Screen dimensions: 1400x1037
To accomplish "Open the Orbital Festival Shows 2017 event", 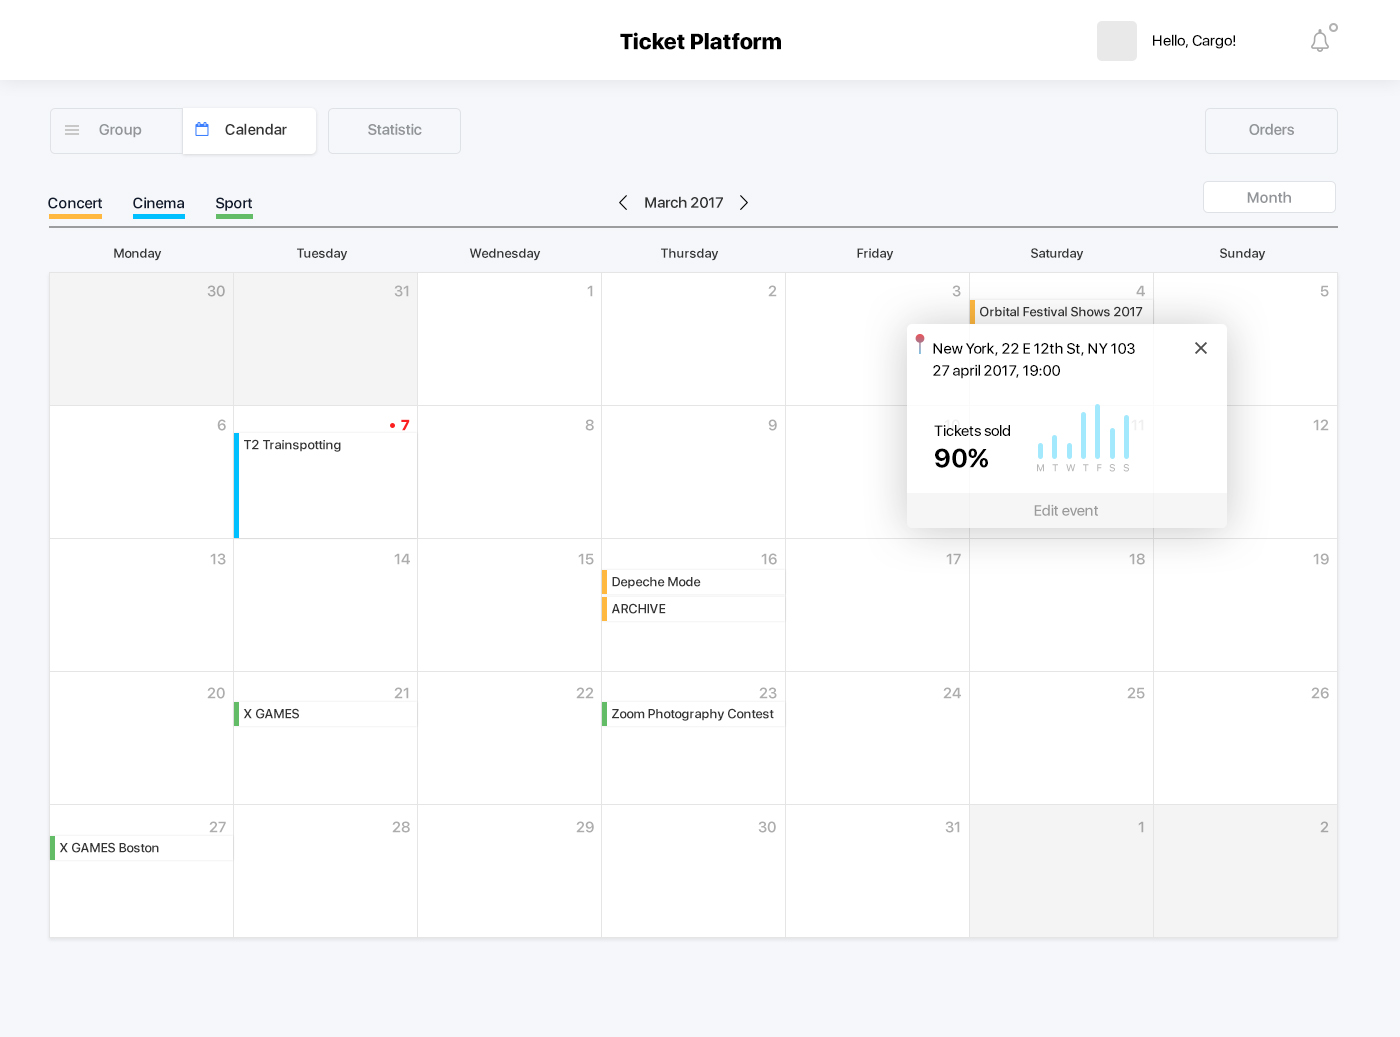I will 1061,312.
